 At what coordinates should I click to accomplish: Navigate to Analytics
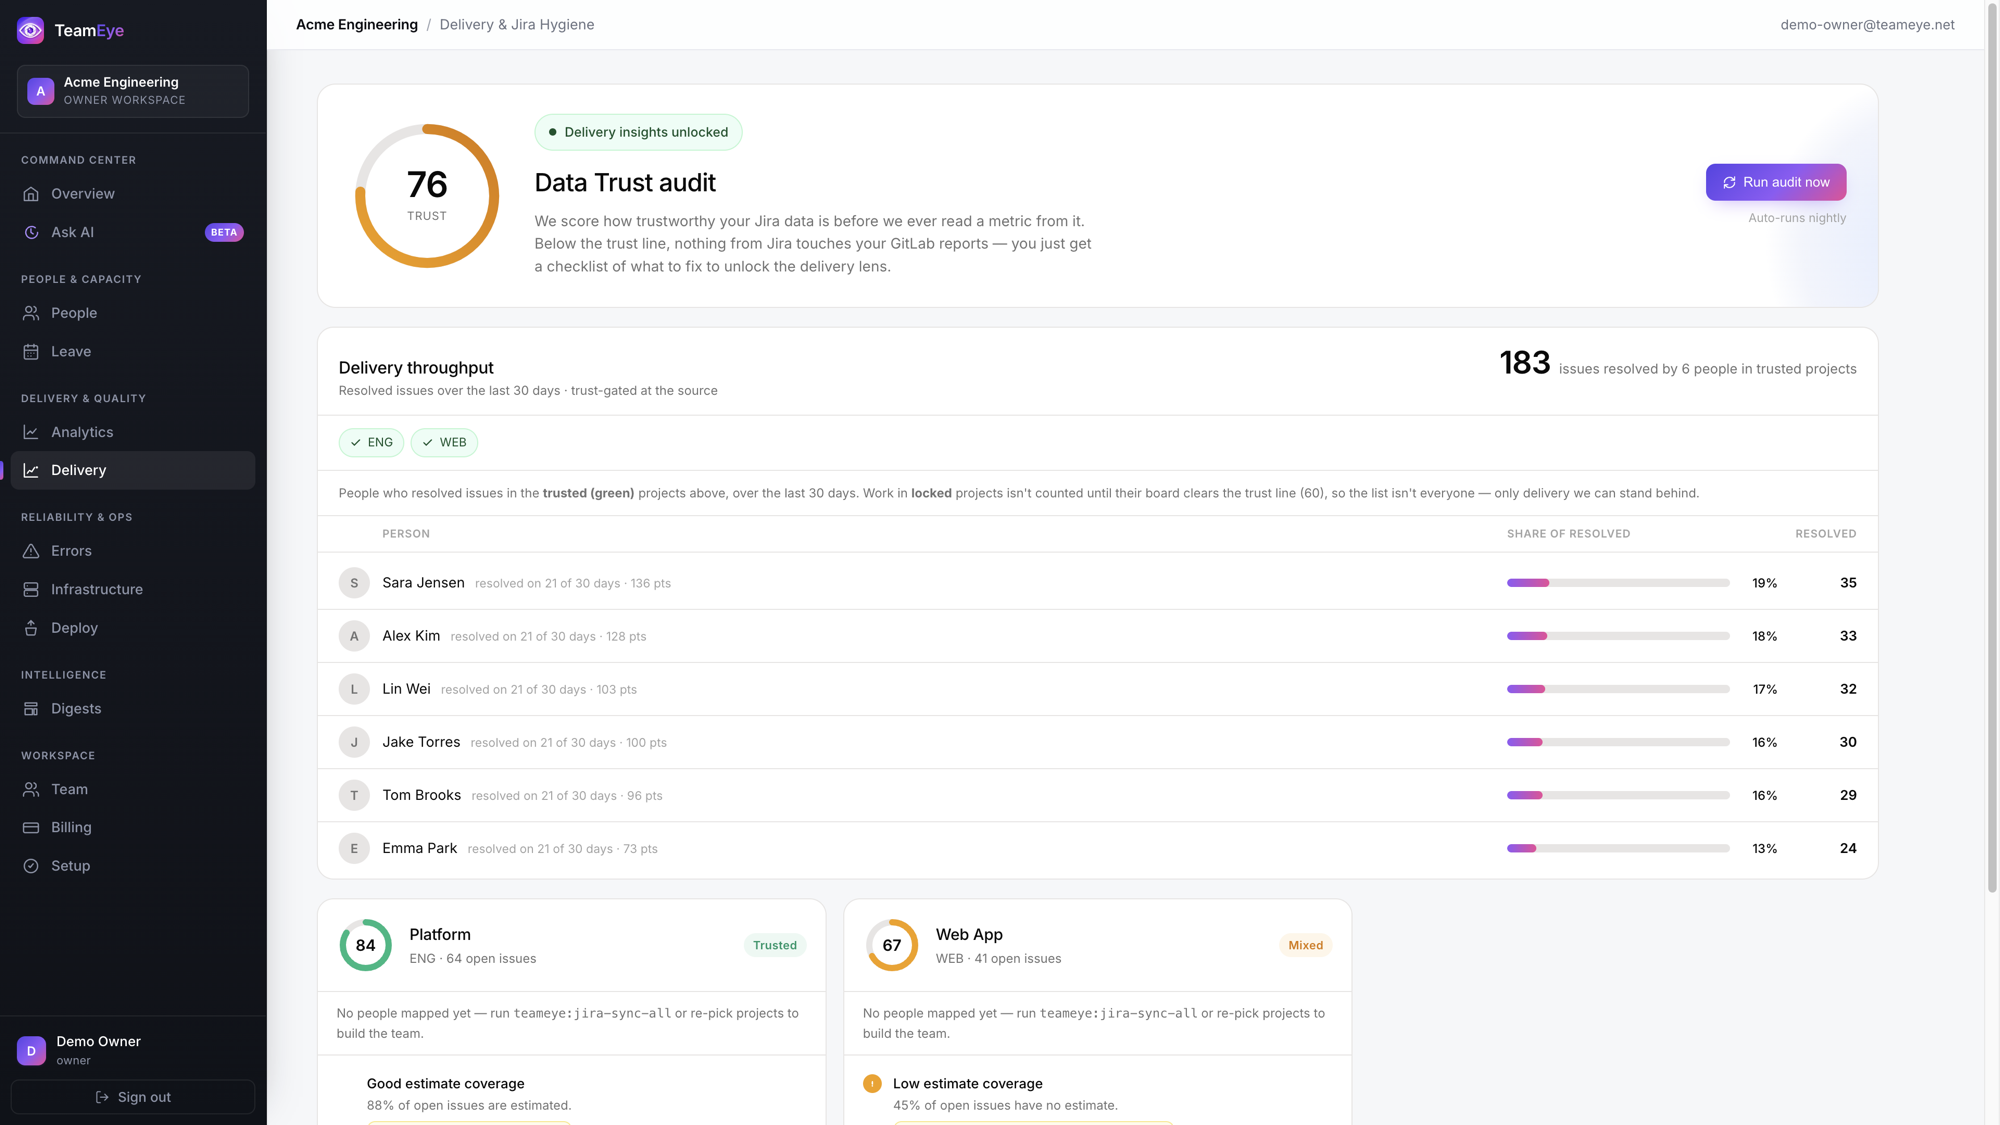pos(133,432)
